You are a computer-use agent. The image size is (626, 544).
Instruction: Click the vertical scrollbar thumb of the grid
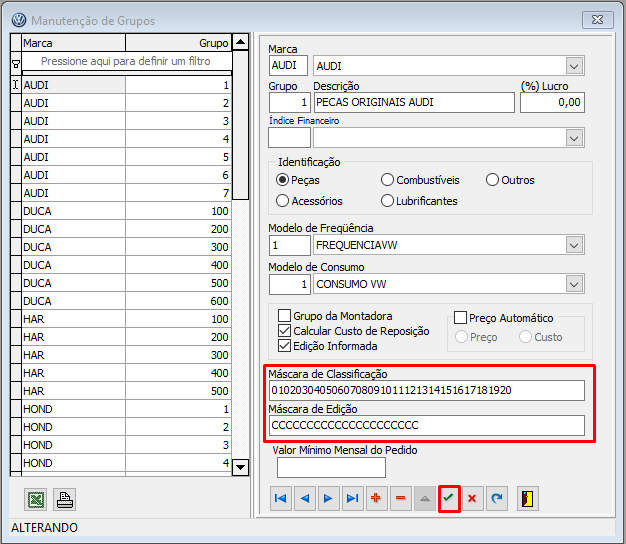(240, 125)
